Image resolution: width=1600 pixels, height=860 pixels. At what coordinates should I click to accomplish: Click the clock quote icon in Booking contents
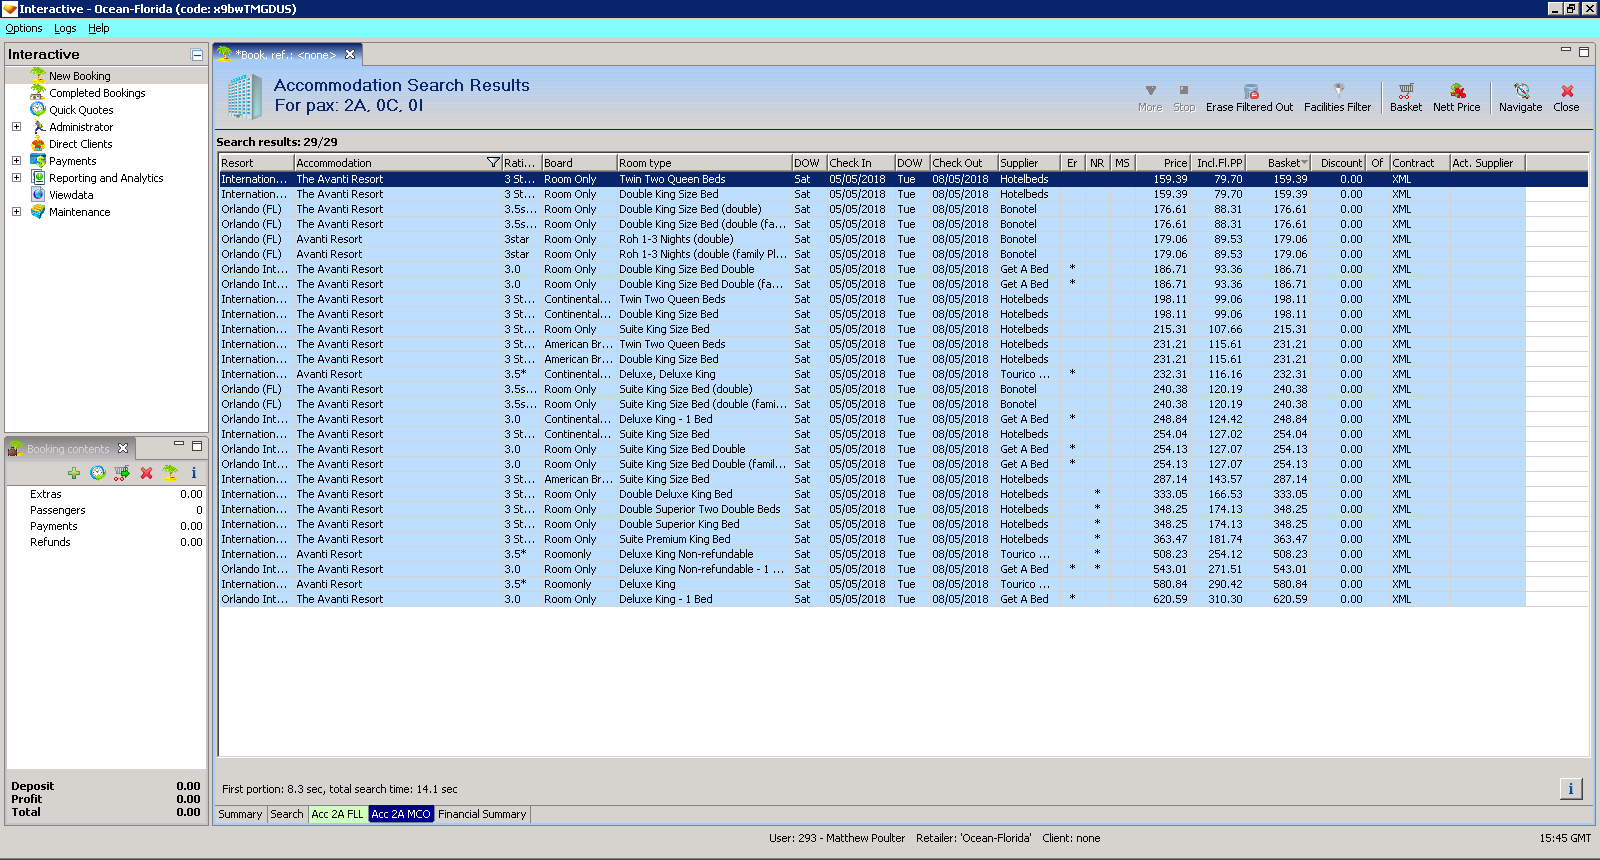tap(97, 473)
